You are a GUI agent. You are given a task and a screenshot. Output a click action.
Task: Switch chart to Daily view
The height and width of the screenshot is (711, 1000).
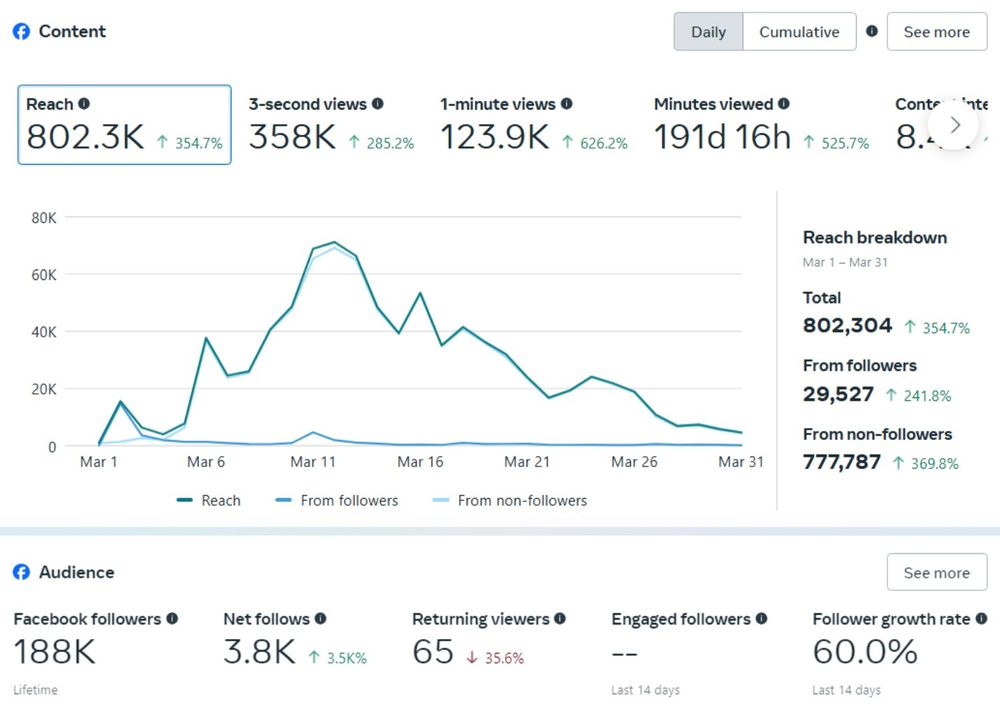pyautogui.click(x=709, y=31)
